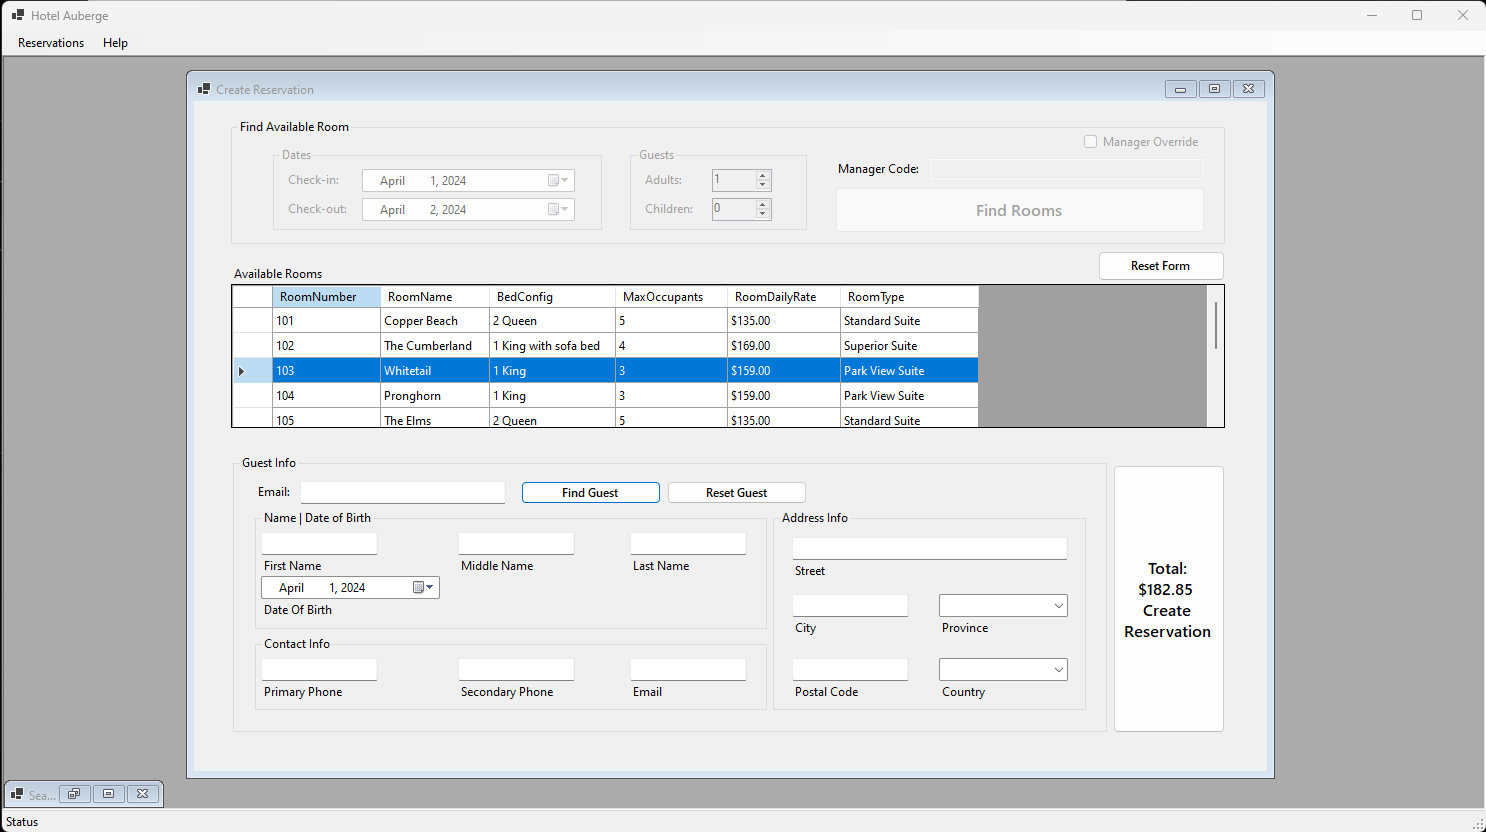The width and height of the screenshot is (1486, 832).
Task: Click the Primary Phone field
Action: (319, 670)
